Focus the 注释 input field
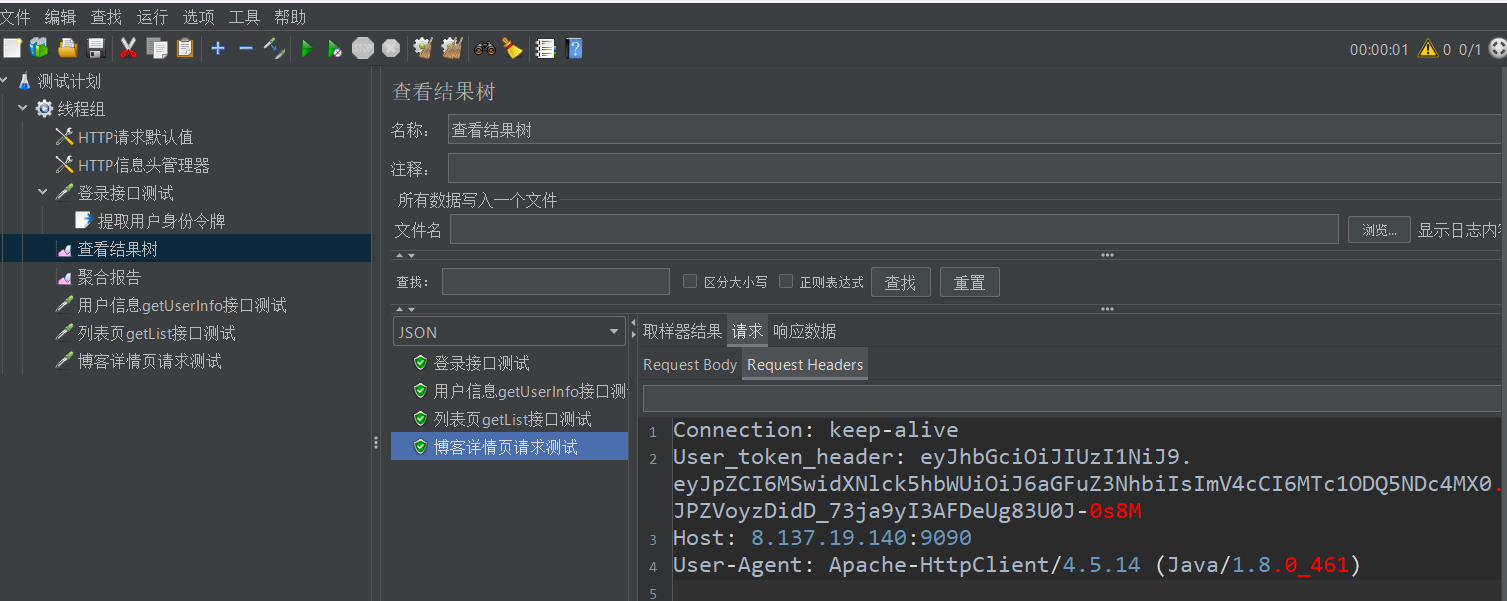 click(x=975, y=169)
